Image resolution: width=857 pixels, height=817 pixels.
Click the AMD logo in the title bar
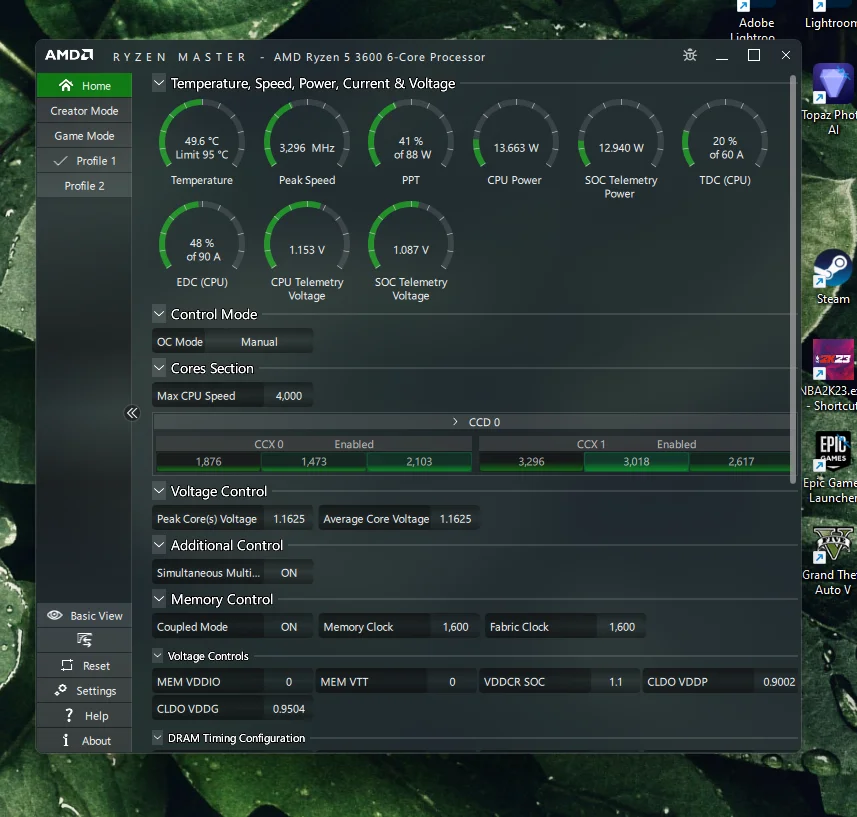(69, 55)
